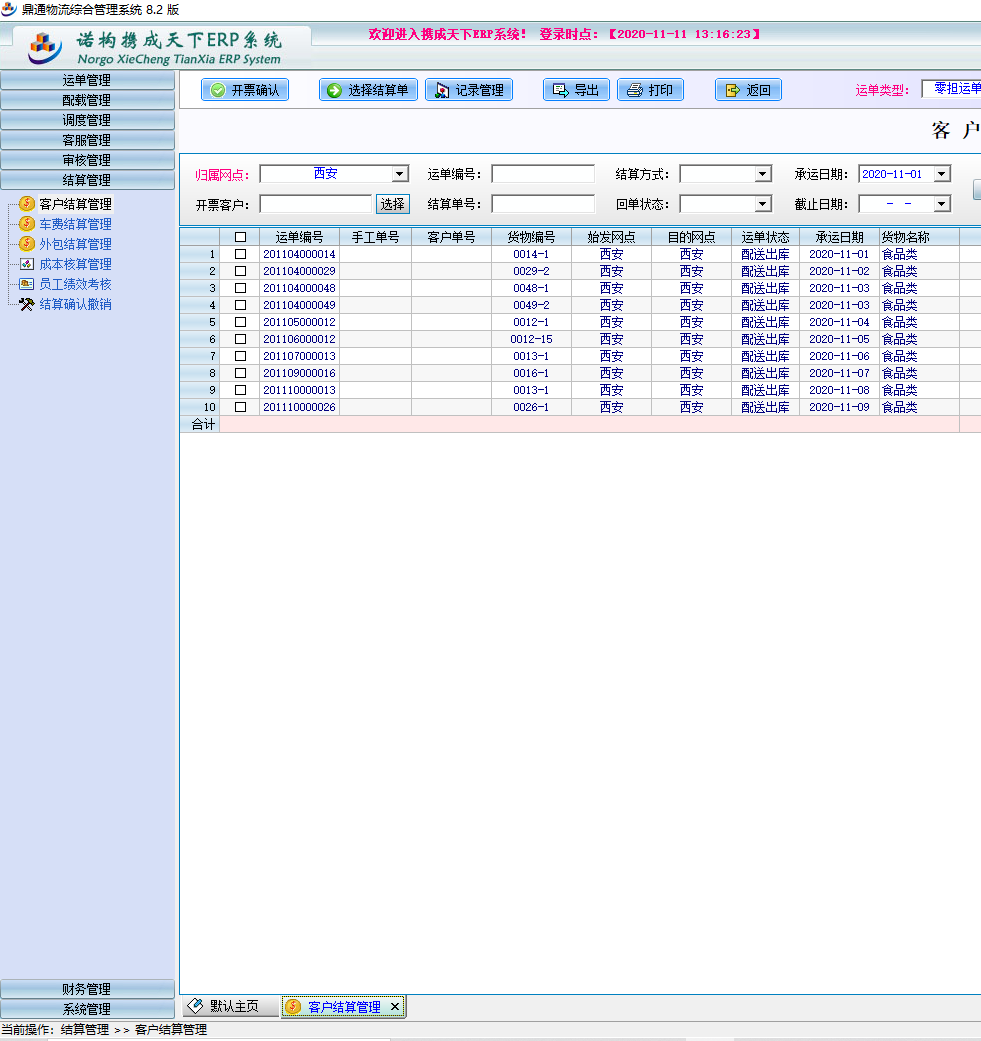The width and height of the screenshot is (981, 1041).
Task: Close the 客户结算管理 tab
Action: pyautogui.click(x=395, y=1007)
